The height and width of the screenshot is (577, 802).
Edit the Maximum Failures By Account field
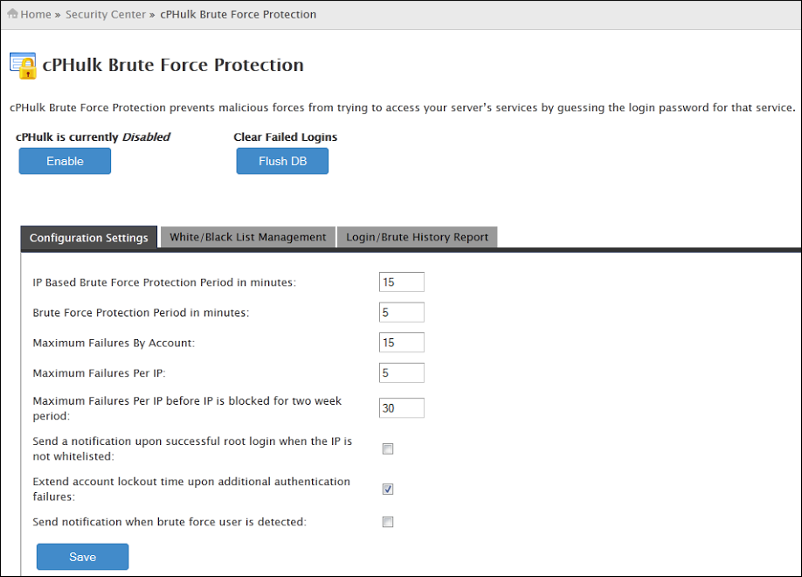pos(402,343)
